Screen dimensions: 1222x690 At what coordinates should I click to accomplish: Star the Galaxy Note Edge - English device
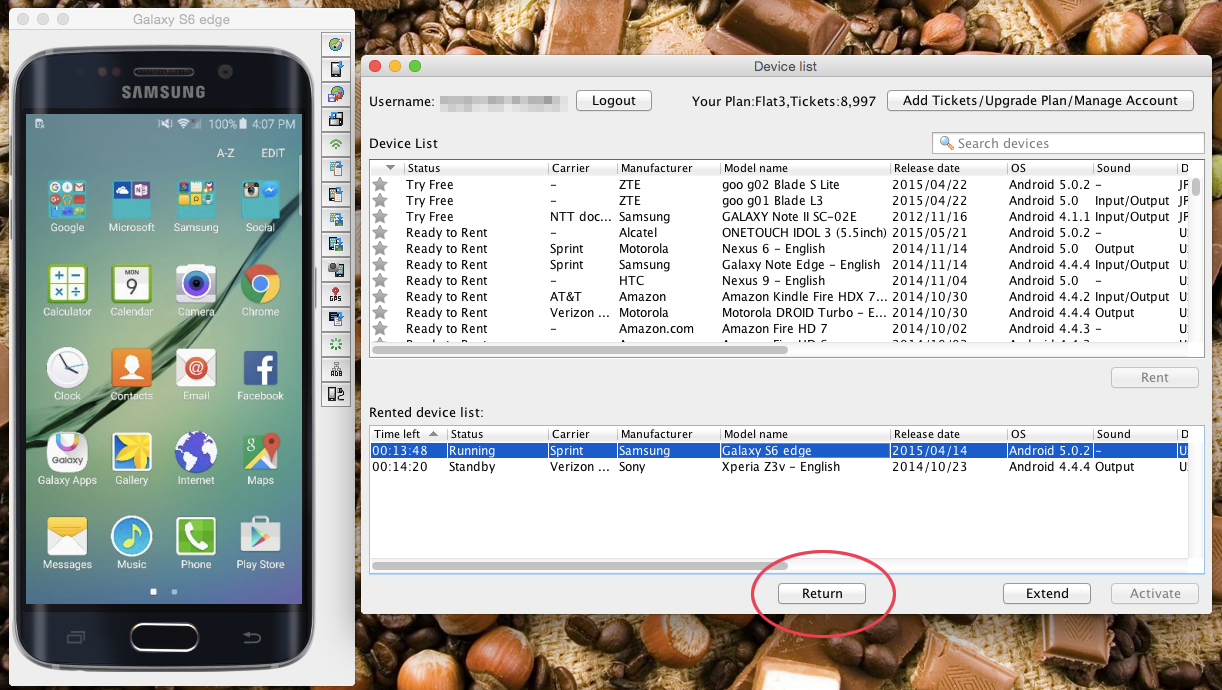click(x=380, y=265)
